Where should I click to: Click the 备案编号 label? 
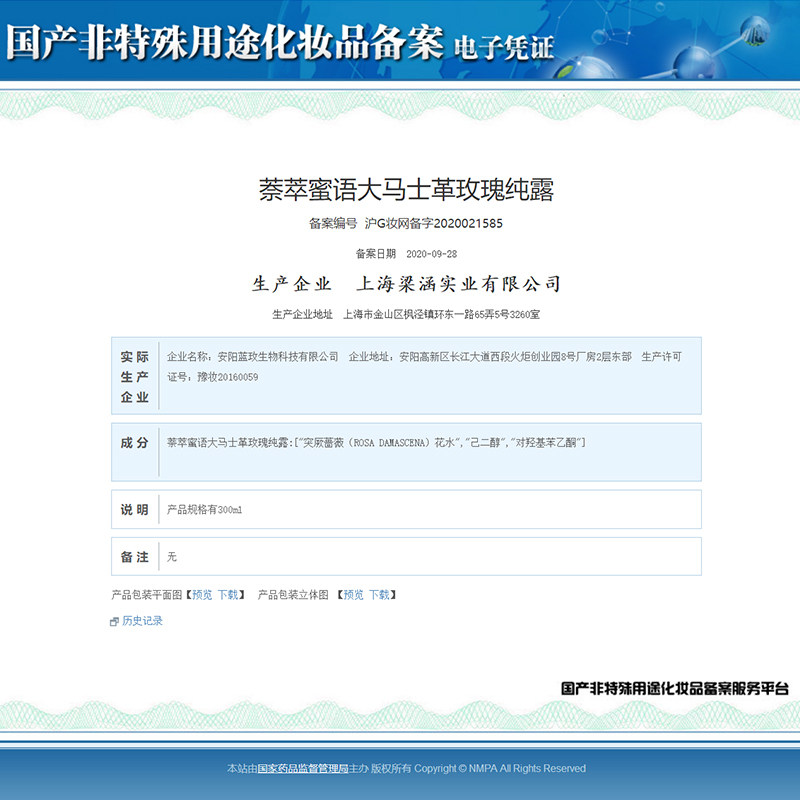(333, 223)
